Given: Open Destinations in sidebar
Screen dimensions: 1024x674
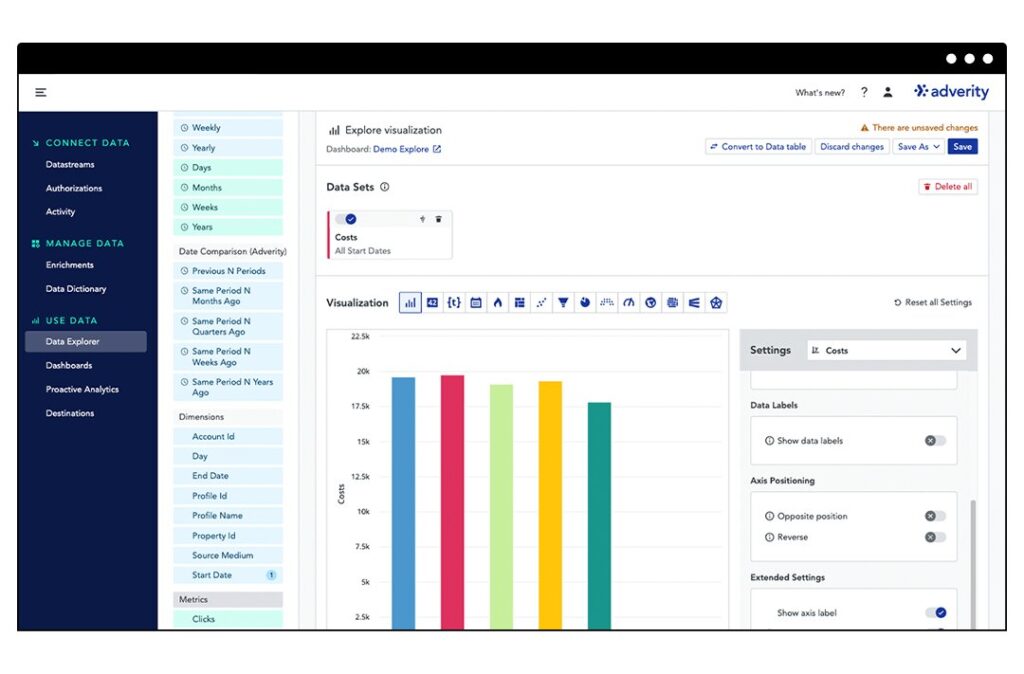Looking at the screenshot, I should tap(70, 413).
